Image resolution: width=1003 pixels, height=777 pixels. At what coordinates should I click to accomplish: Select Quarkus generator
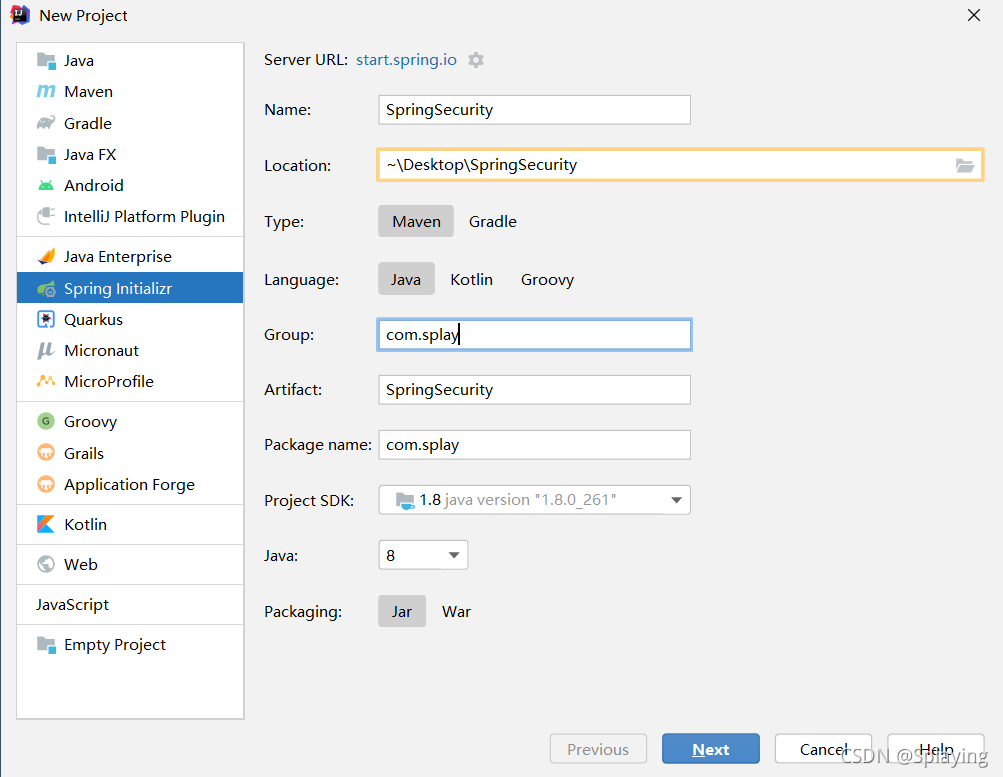(130, 319)
